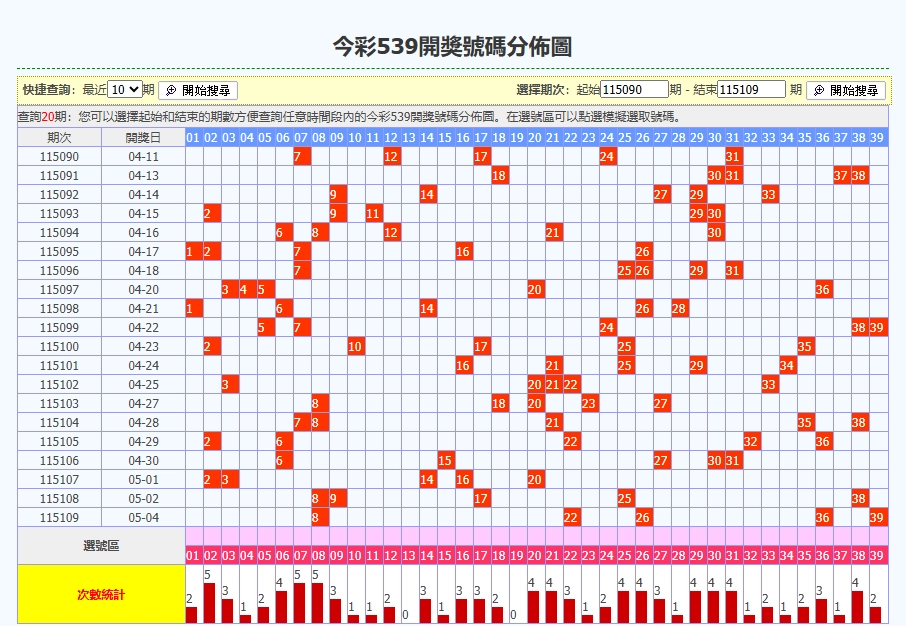Image resolution: width=906 pixels, height=626 pixels.
Task: Click the 期次 column header
Action: [60, 138]
